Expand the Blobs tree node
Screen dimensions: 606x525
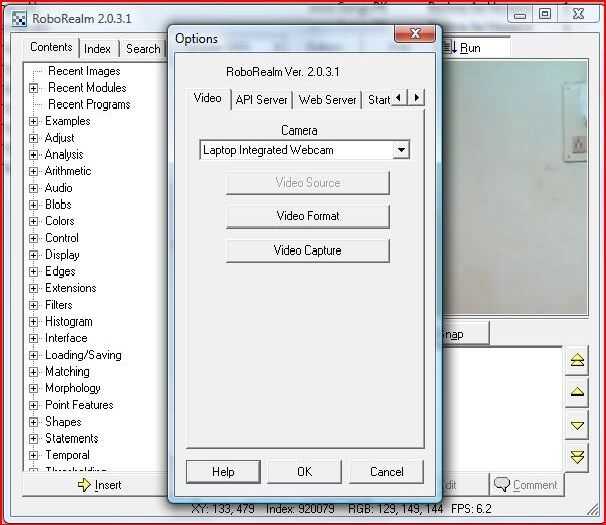coord(34,205)
